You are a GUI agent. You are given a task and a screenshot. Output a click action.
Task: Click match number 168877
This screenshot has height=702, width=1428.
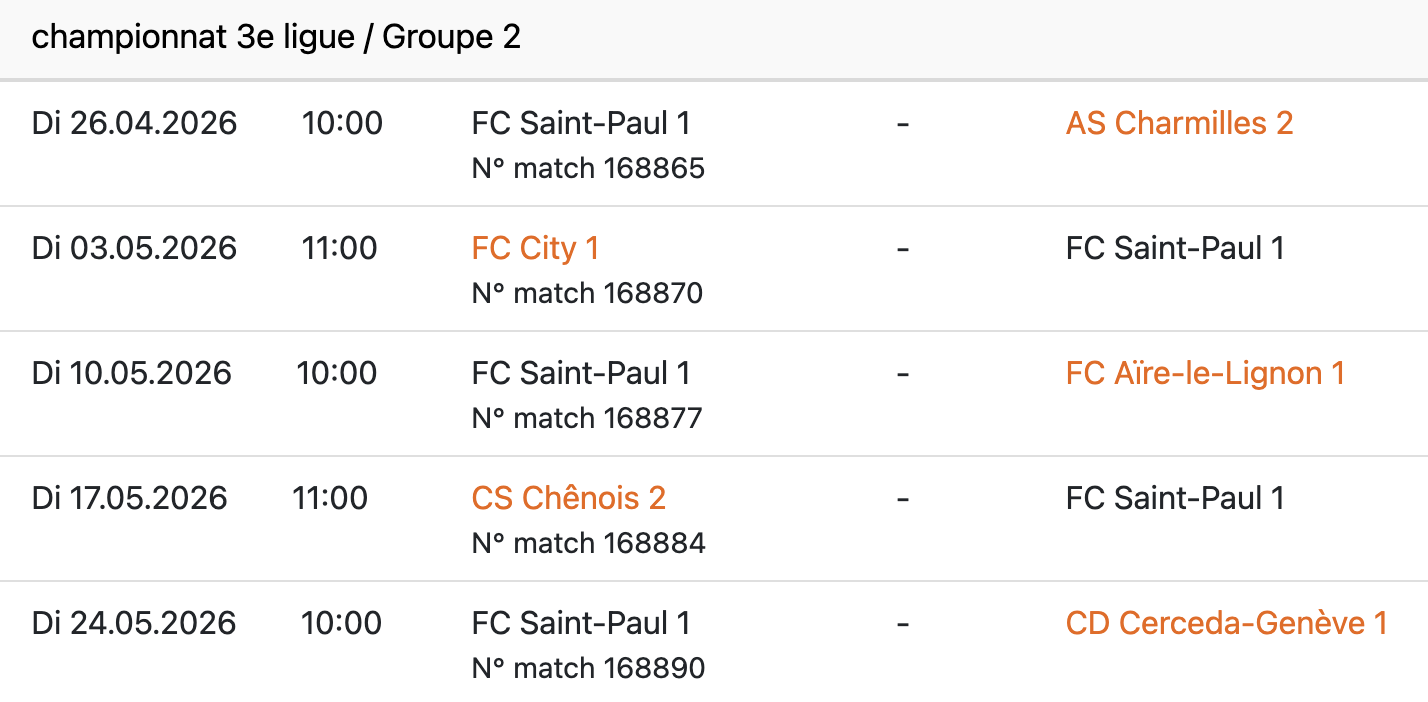(x=587, y=418)
